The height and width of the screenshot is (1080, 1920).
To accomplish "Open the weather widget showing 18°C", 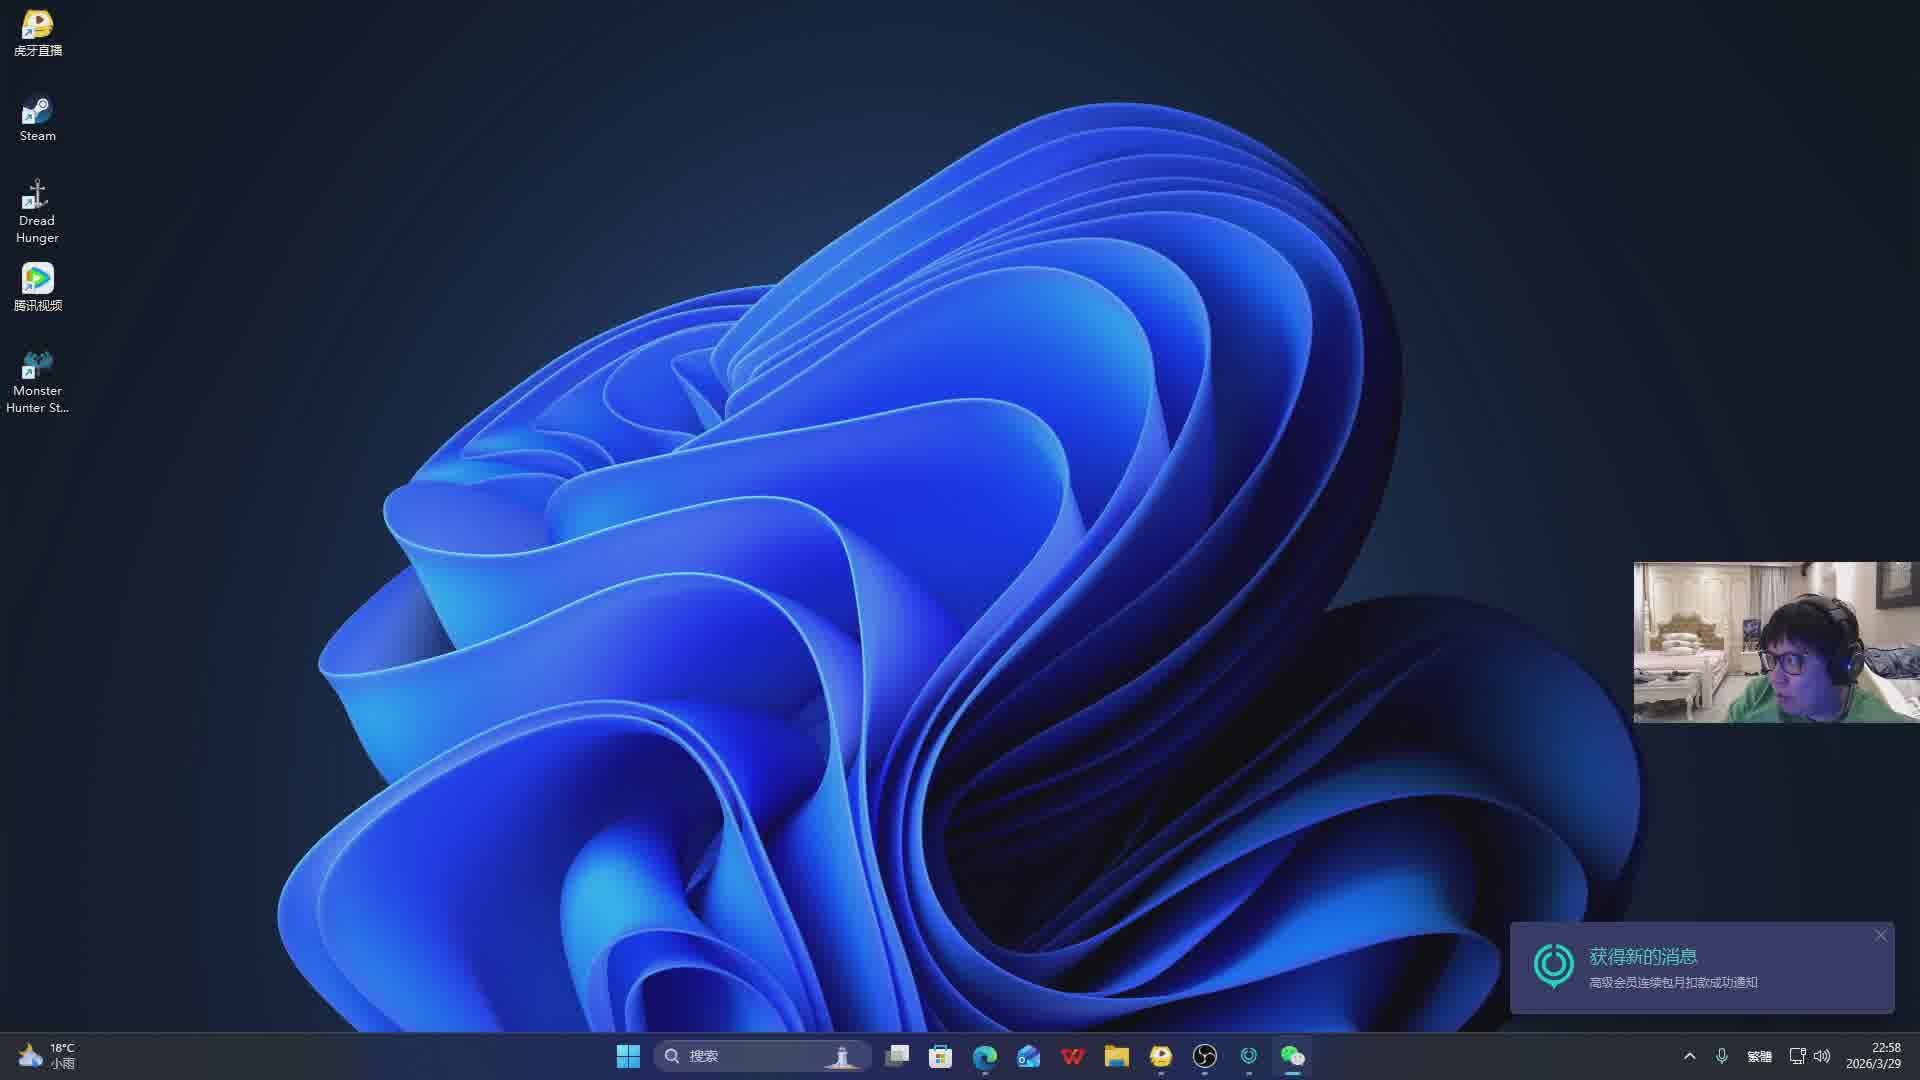I will tap(47, 1056).
